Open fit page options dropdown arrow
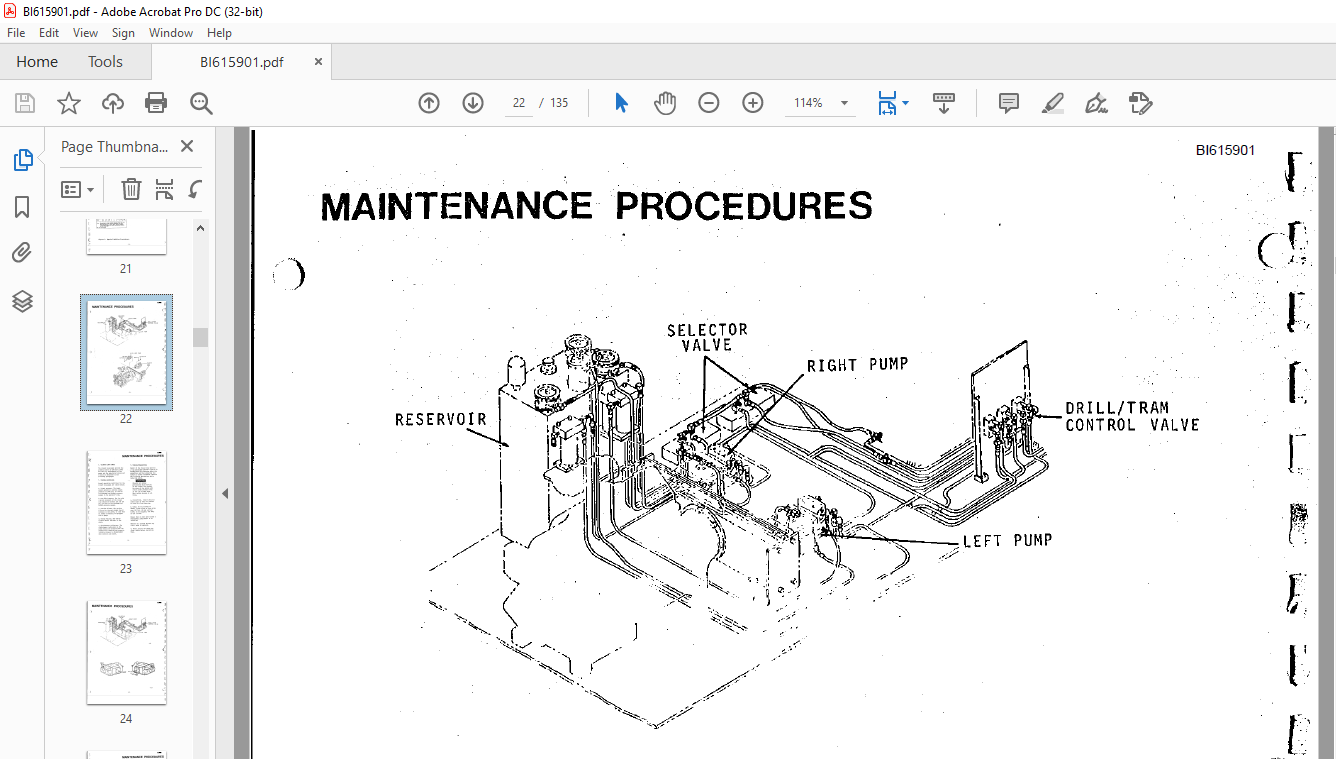1336x759 pixels. click(906, 103)
